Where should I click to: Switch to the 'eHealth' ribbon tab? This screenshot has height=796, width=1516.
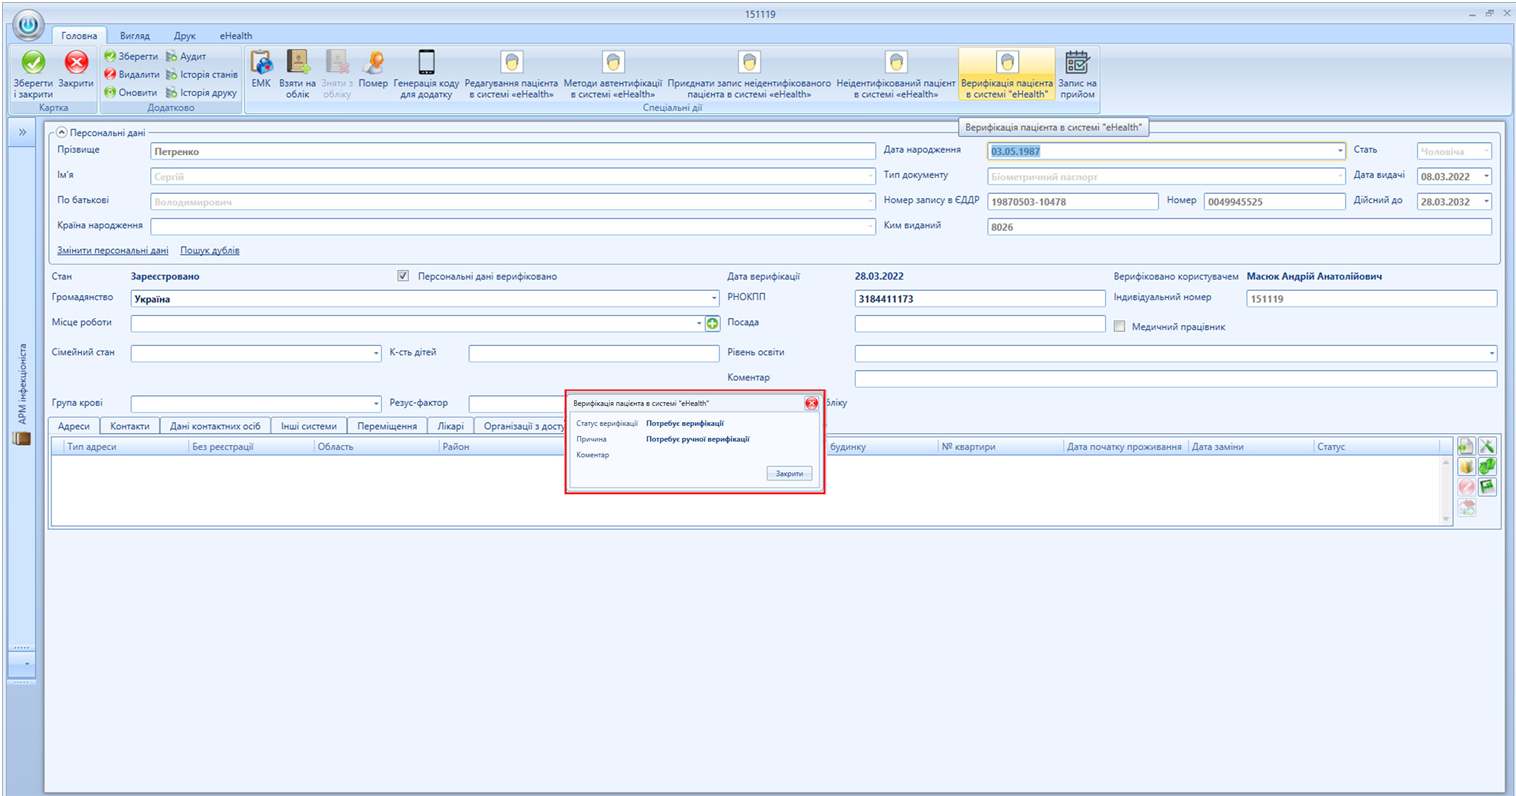pos(236,36)
